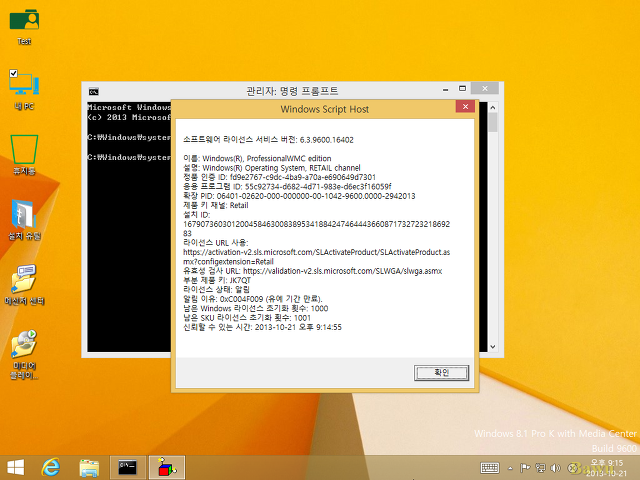The width and height of the screenshot is (640, 480).
Task: Open the 휴지통 recycle bin icon
Action: [24, 155]
